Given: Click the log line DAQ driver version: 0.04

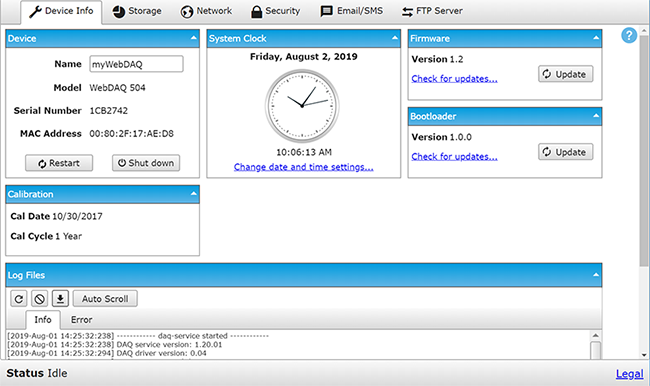Looking at the screenshot, I should point(161,353).
